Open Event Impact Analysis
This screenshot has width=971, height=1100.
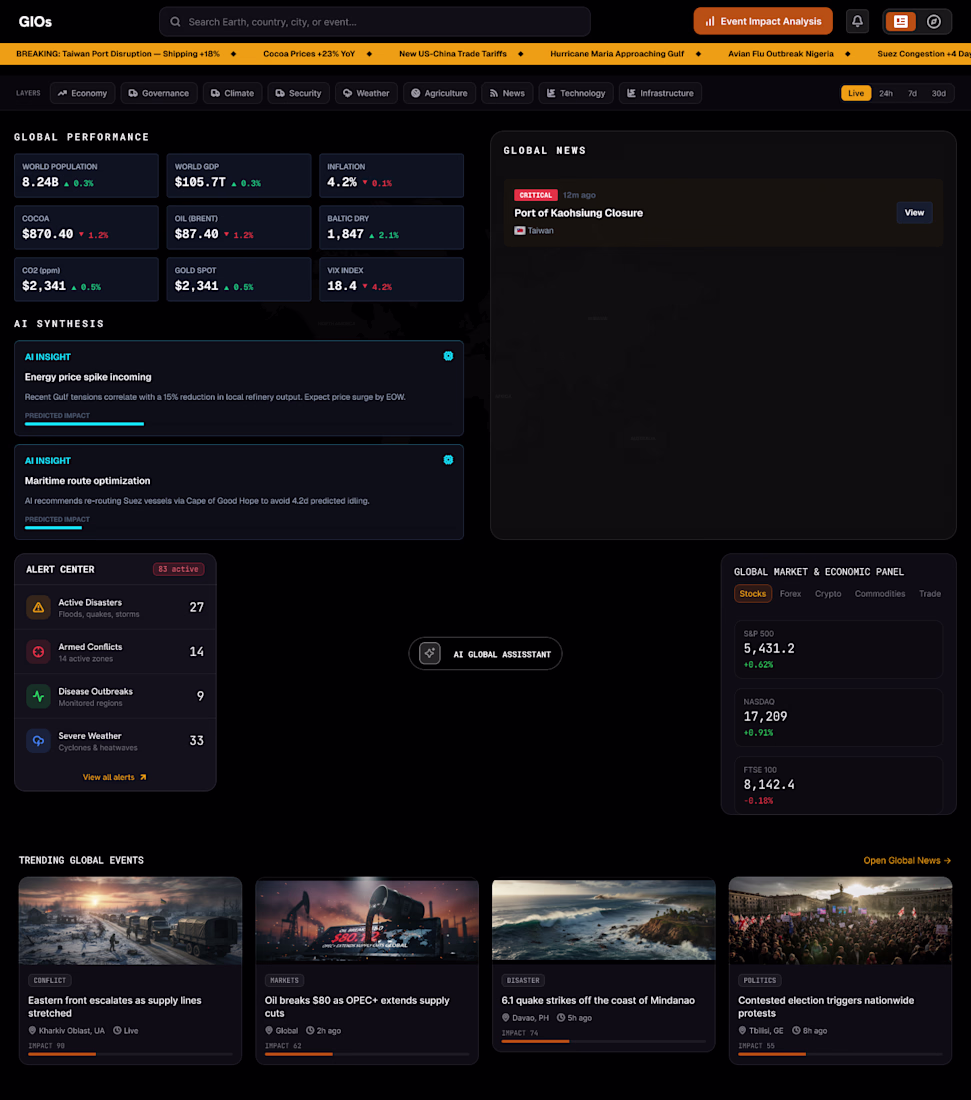click(763, 22)
